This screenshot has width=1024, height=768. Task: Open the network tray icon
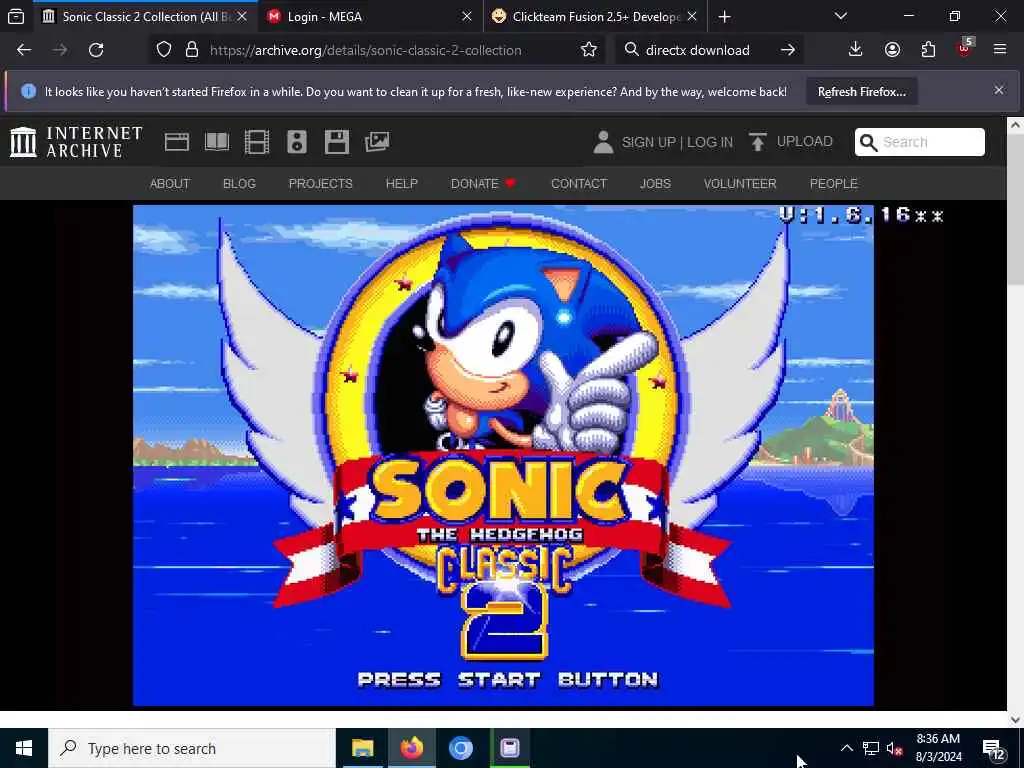coord(871,748)
